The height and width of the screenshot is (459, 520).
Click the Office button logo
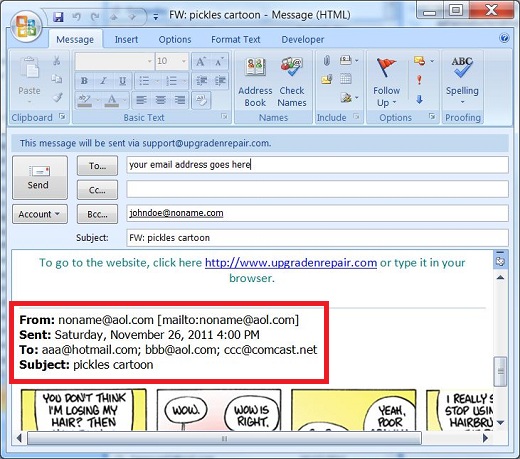(26, 27)
